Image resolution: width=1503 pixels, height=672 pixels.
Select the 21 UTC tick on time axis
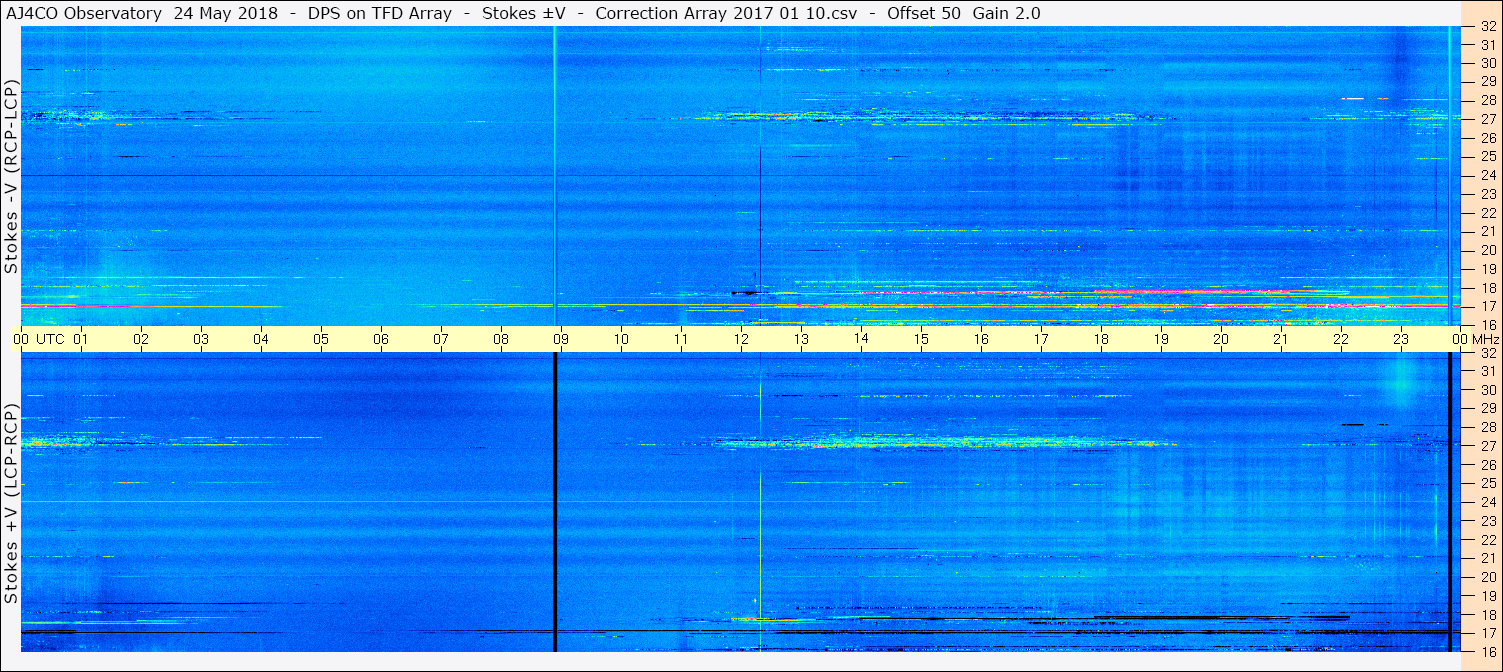[1281, 339]
